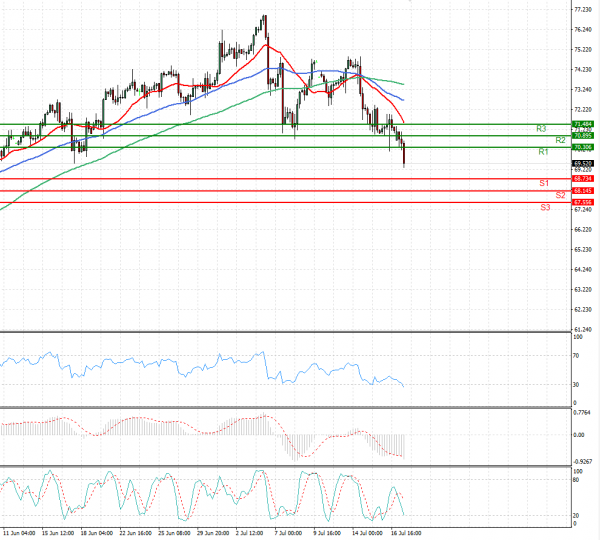Image resolution: width=600 pixels, height=540 pixels.
Task: Select the red 67.556 price tag
Action: click(x=583, y=202)
